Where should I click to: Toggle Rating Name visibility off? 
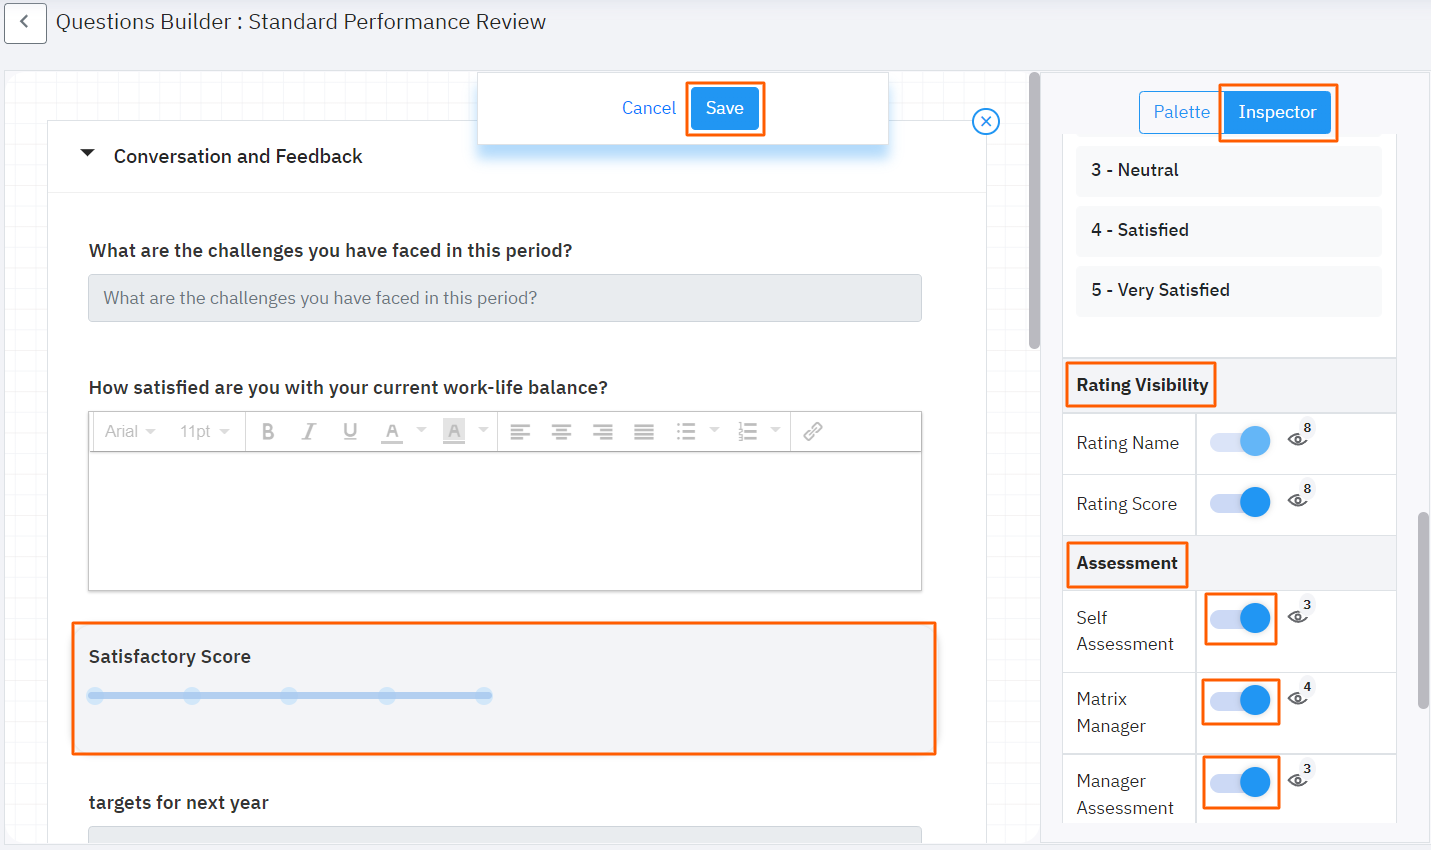(x=1240, y=440)
